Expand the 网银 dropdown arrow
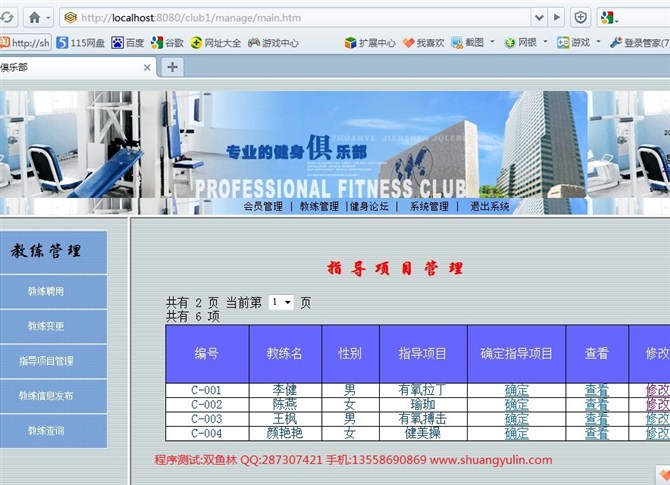The image size is (670, 485). click(545, 42)
